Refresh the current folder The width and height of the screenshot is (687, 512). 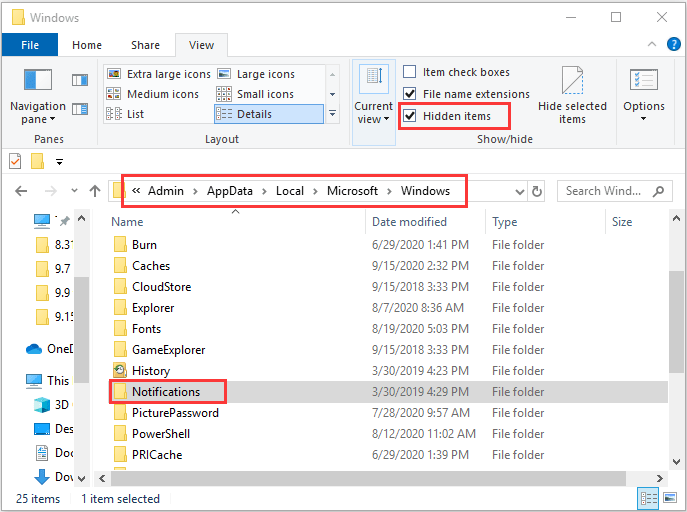[x=537, y=191]
